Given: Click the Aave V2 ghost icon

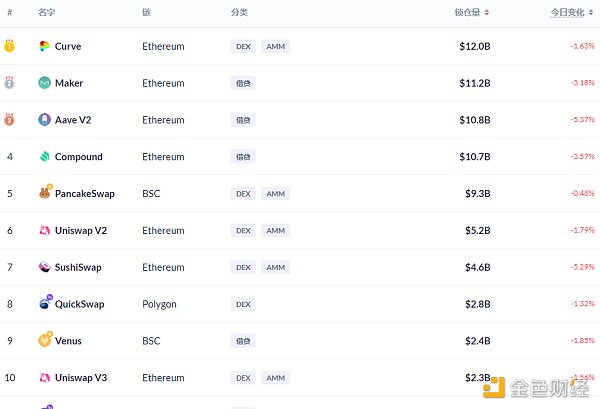Looking at the screenshot, I should click(44, 120).
